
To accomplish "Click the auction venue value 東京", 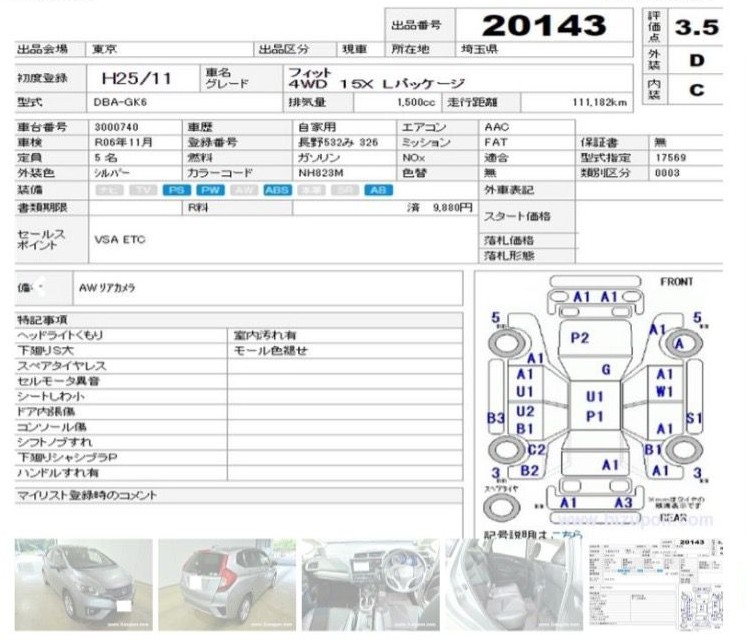I will point(105,49).
